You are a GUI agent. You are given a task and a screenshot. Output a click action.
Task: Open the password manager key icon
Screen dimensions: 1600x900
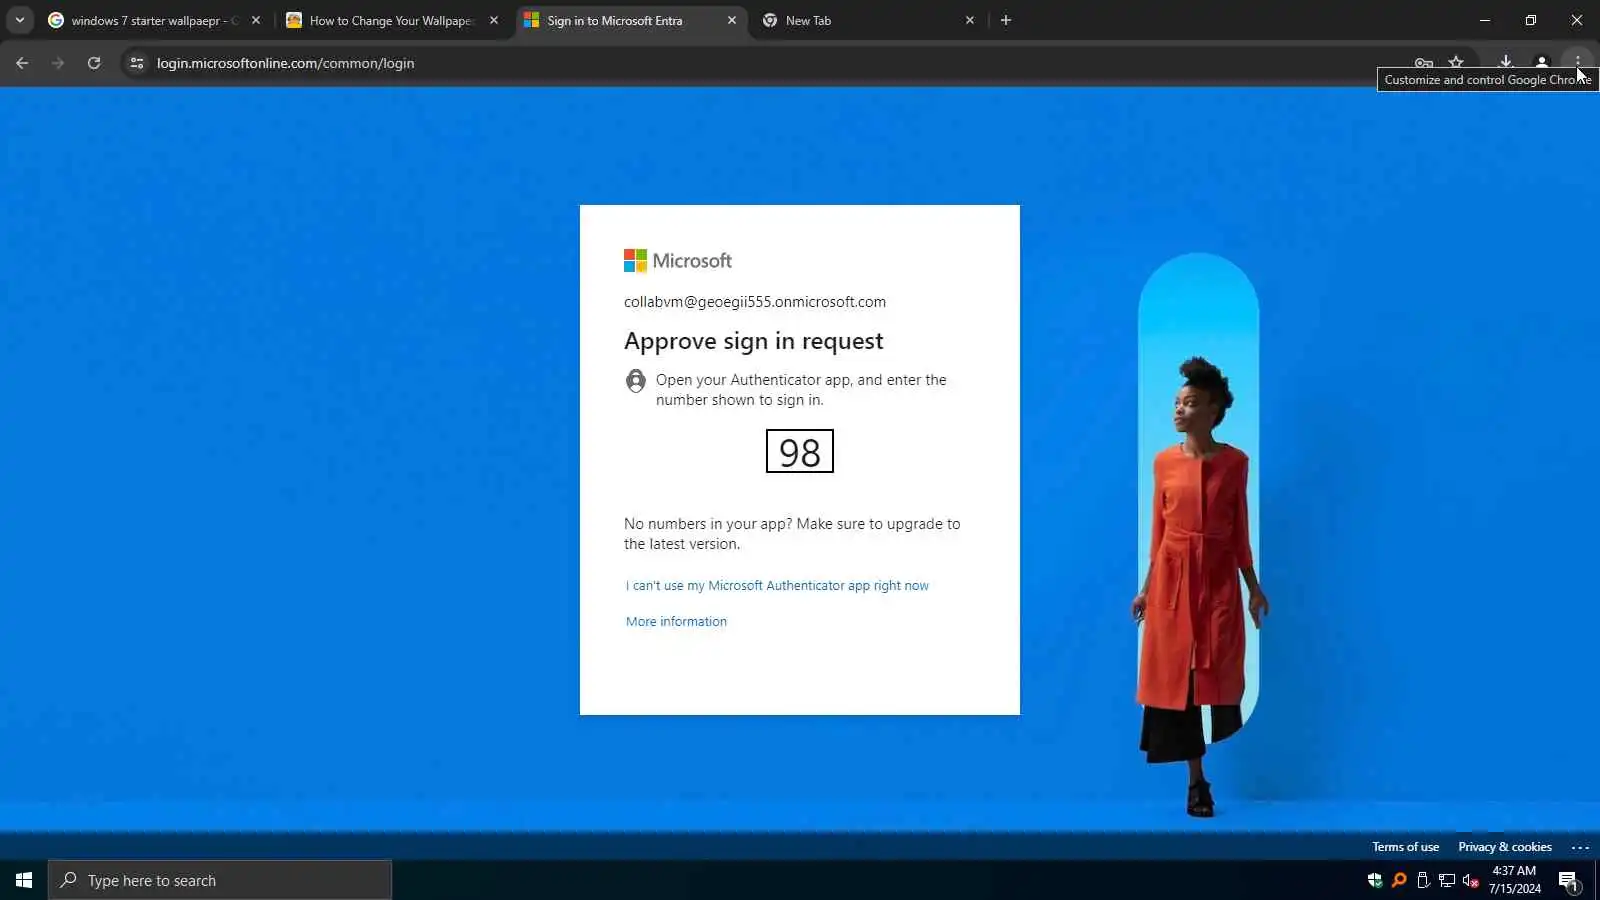coord(1424,63)
